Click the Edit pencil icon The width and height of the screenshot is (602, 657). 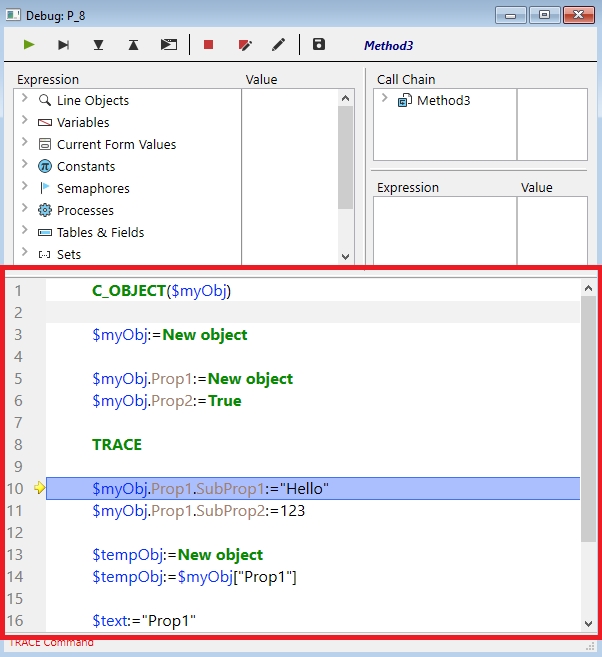(278, 45)
